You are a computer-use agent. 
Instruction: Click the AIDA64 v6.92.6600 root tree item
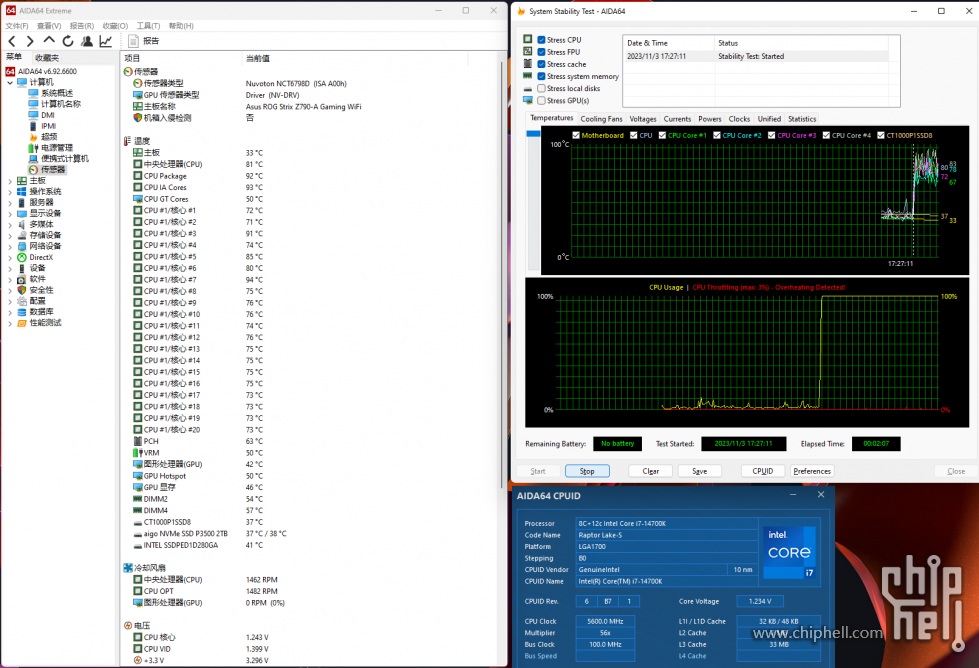(x=47, y=71)
